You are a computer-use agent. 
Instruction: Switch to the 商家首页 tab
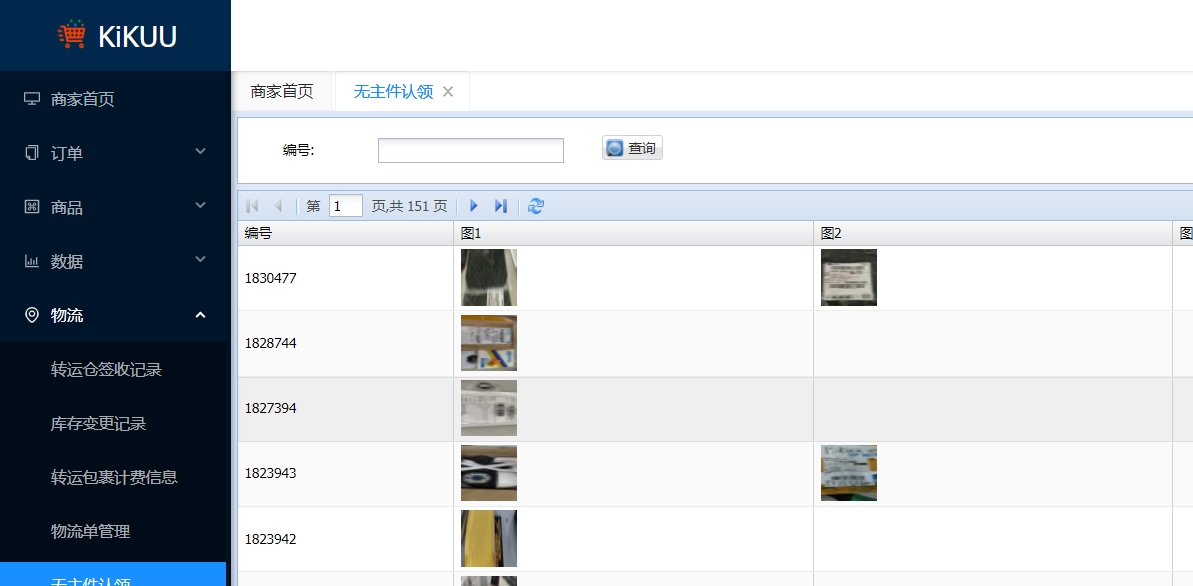tap(282, 91)
